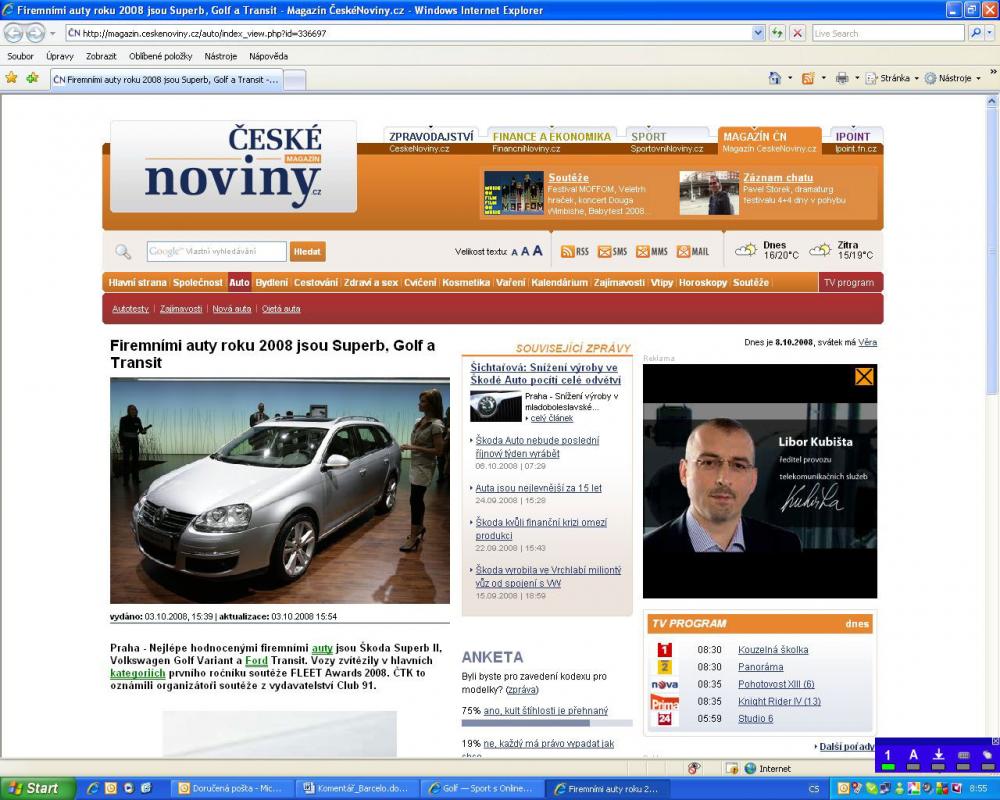
Task: Select smallest text size A
Action: [515, 253]
